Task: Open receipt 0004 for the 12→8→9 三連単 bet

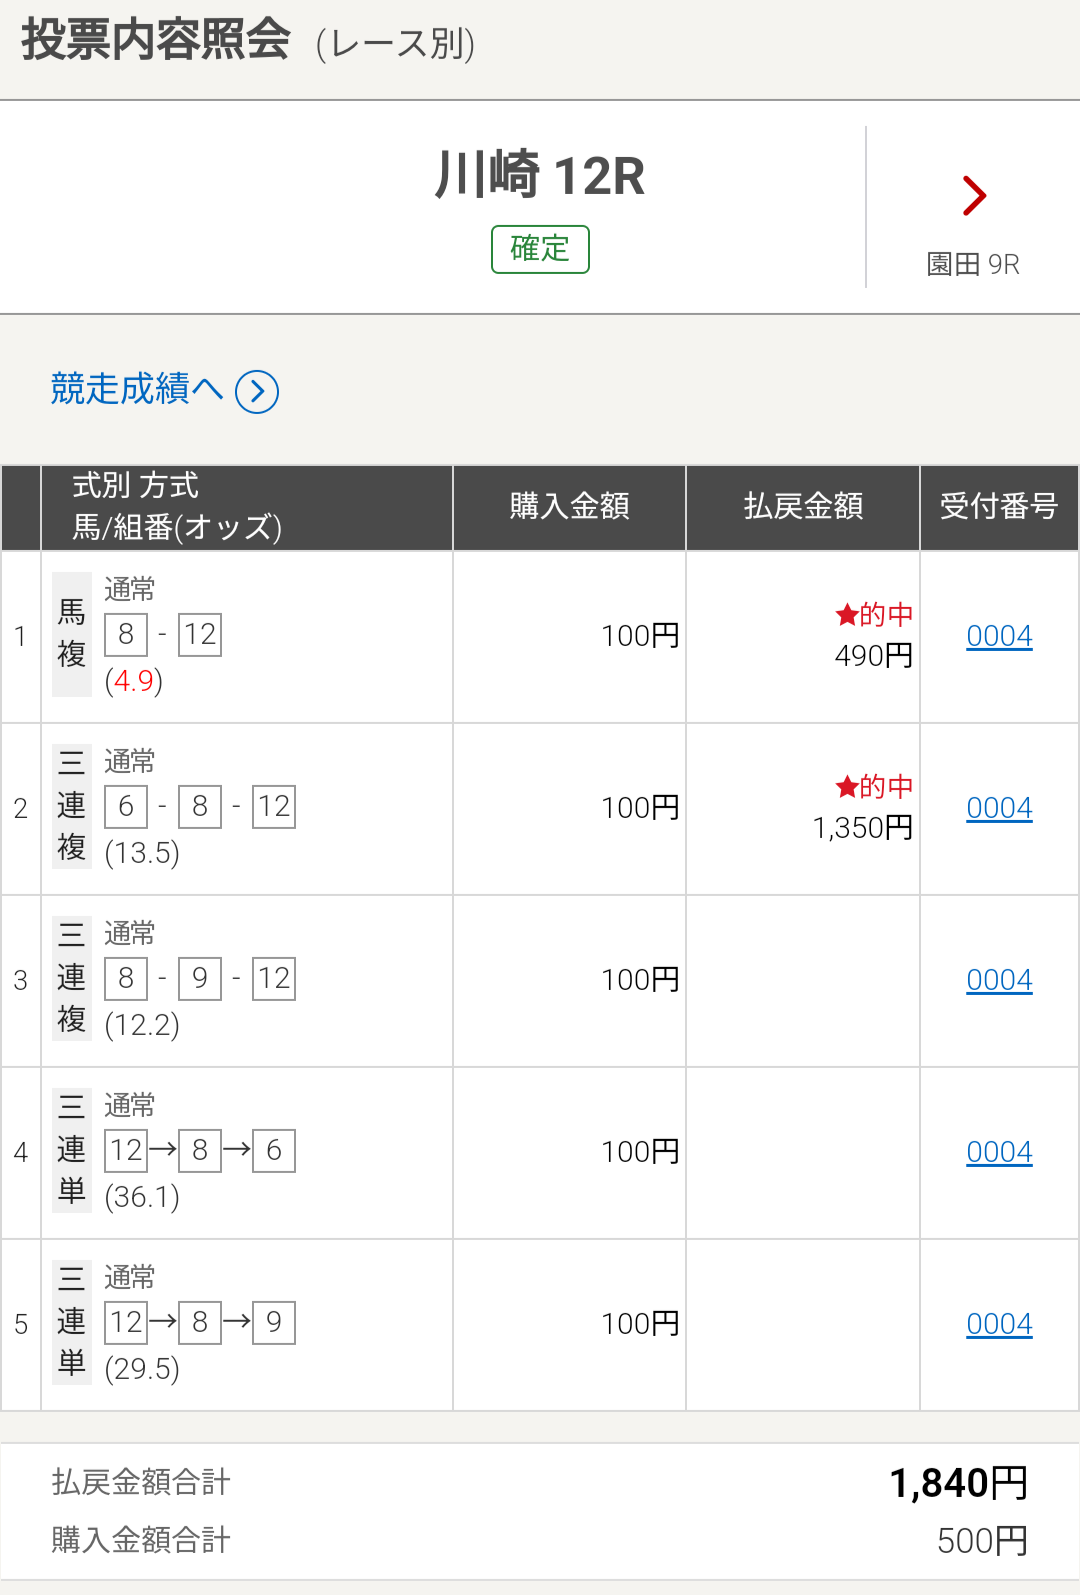Action: [x=999, y=1324]
